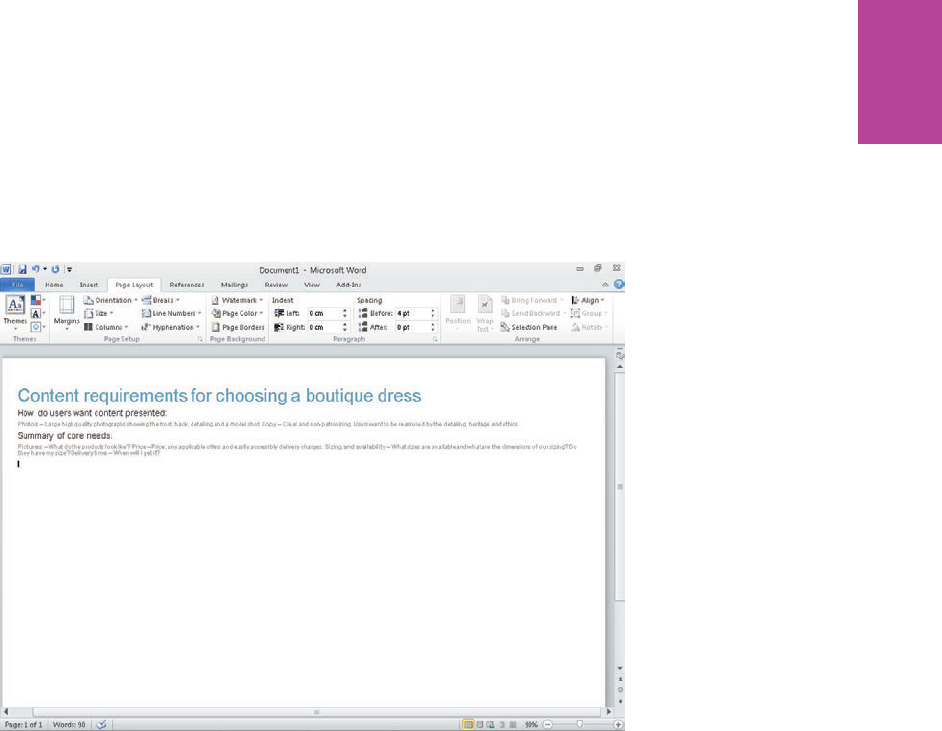Click the Wrap Text button

[x=485, y=313]
